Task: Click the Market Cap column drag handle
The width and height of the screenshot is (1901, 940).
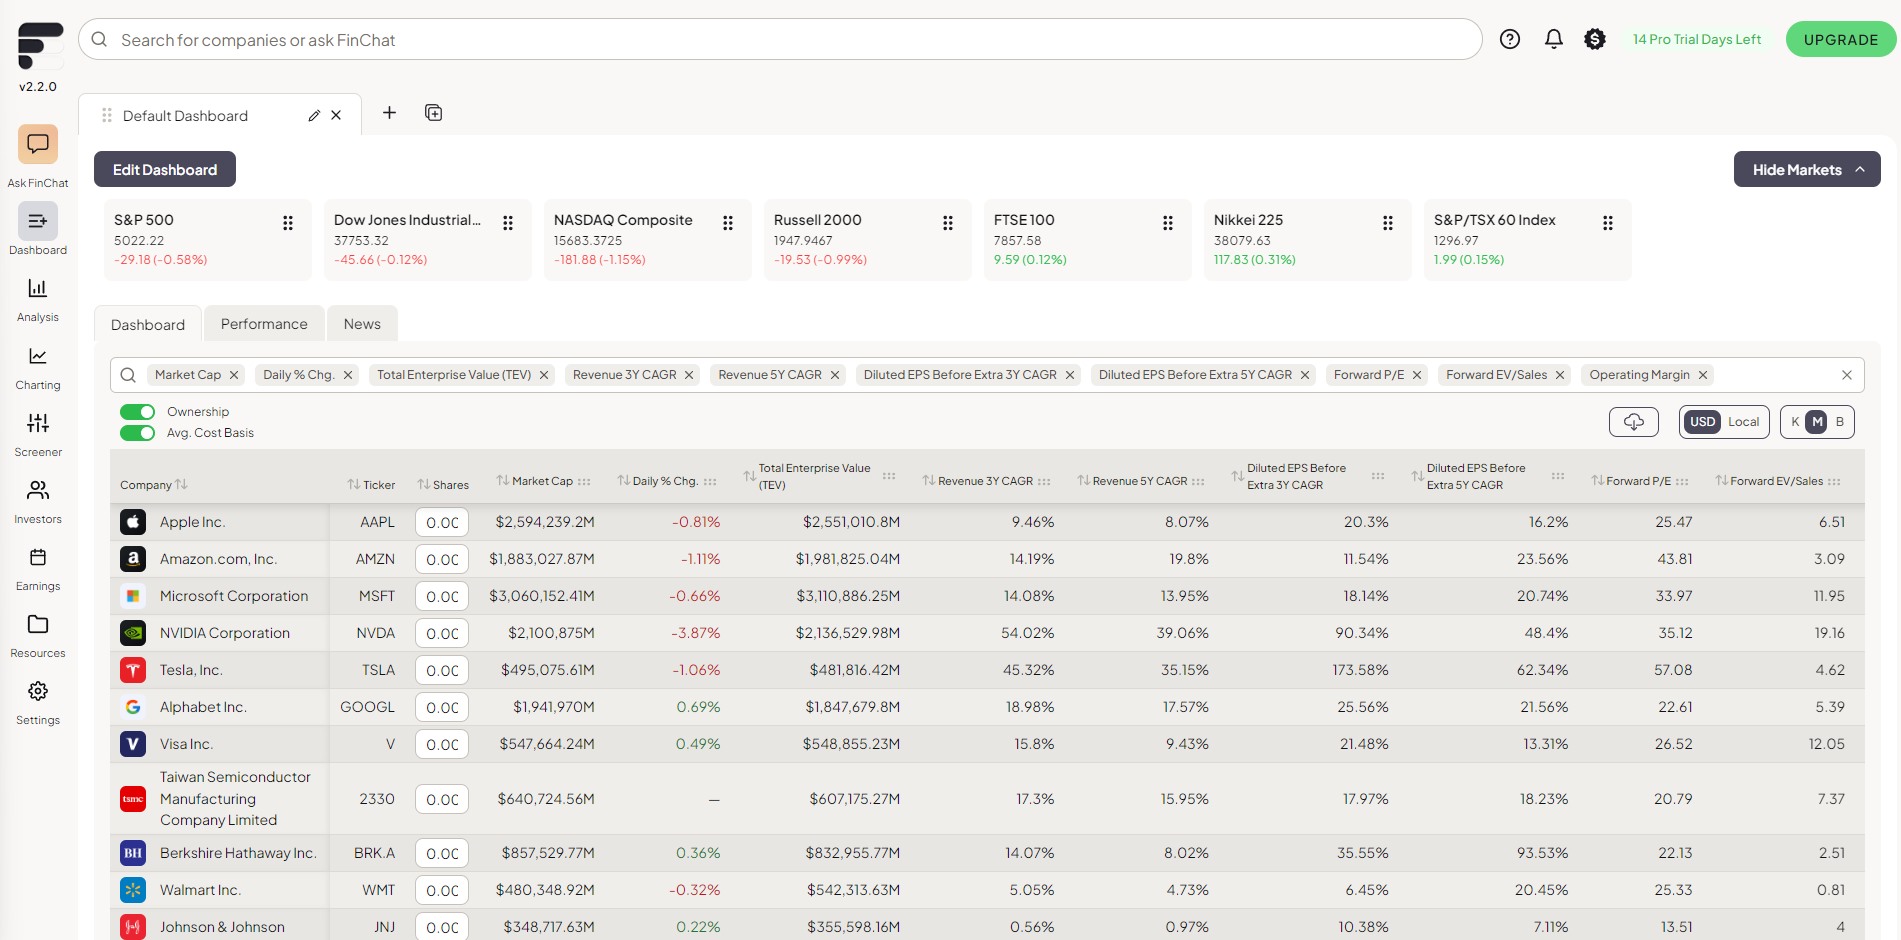Action: pos(585,481)
